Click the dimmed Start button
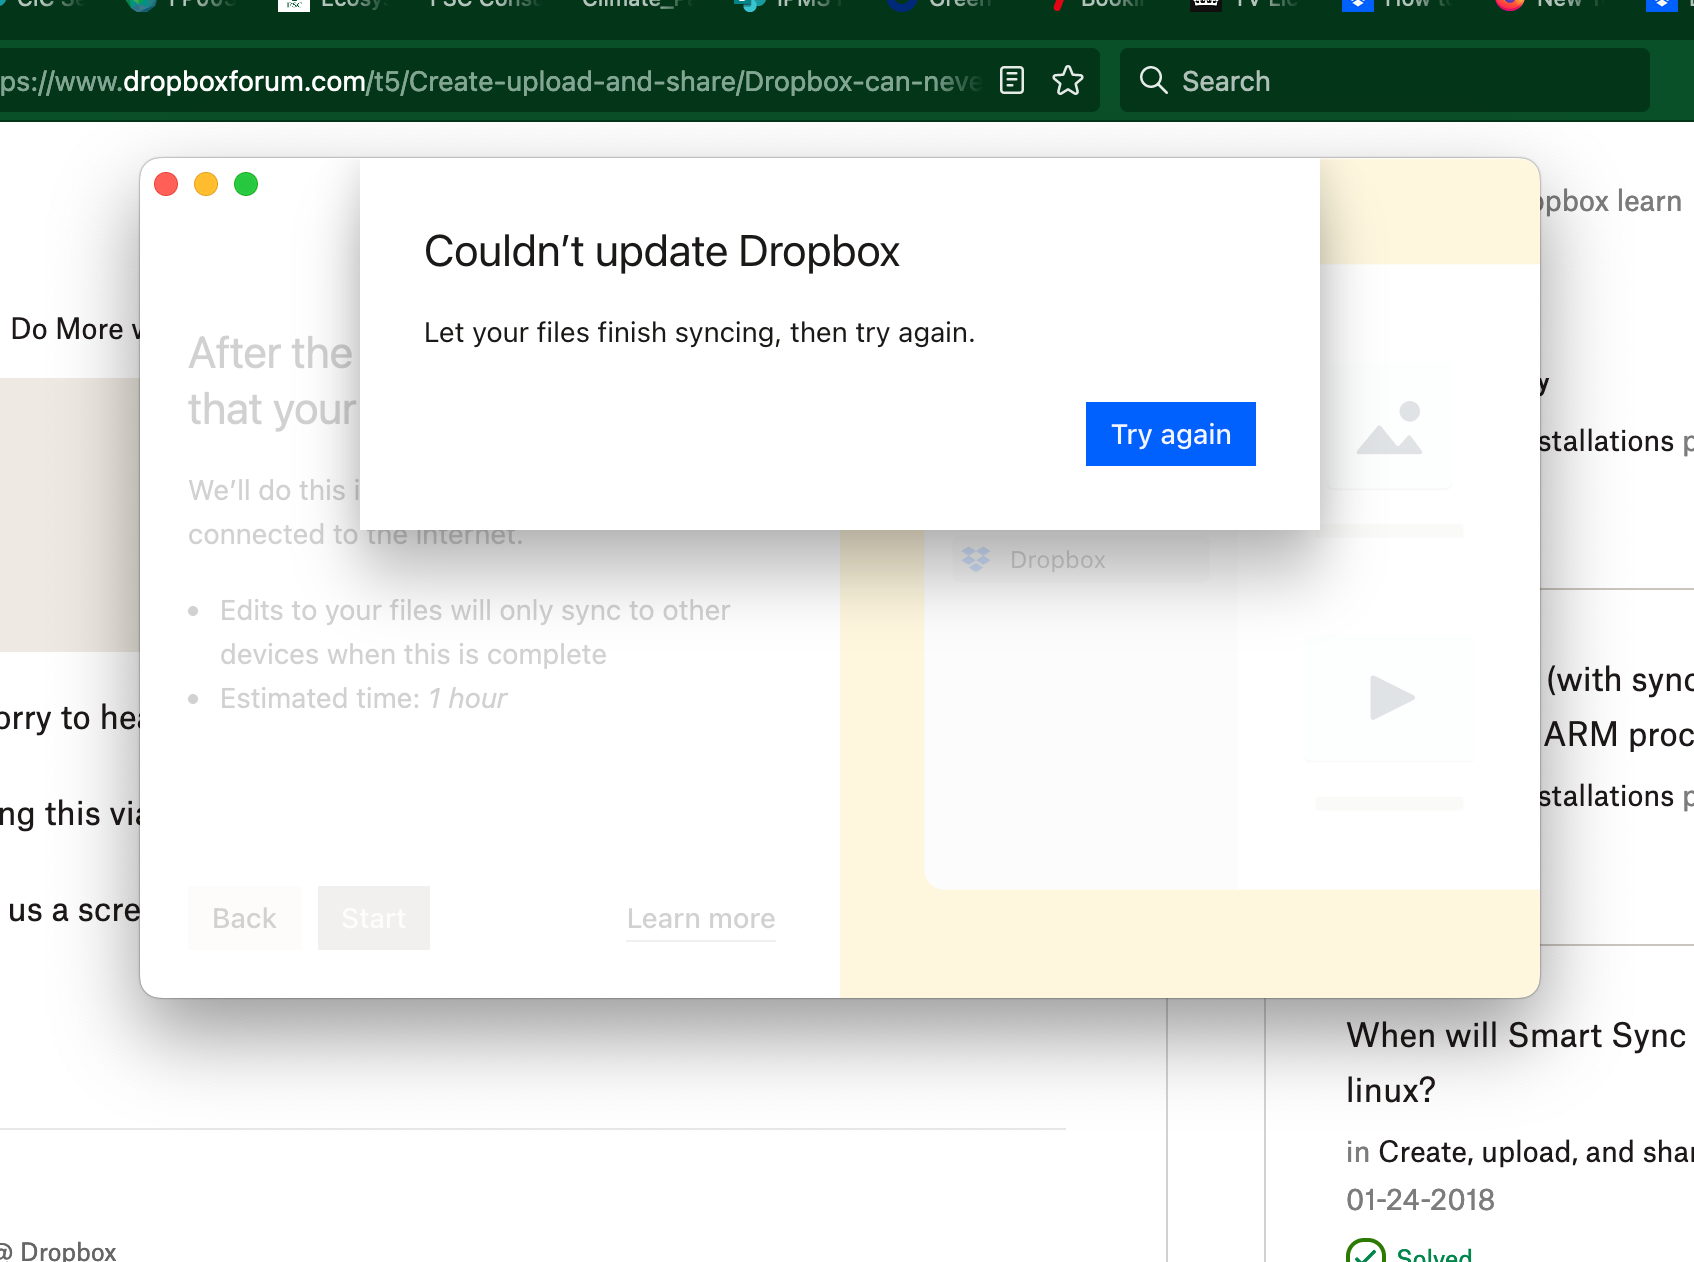Image resolution: width=1694 pixels, height=1262 pixels. [x=374, y=918]
